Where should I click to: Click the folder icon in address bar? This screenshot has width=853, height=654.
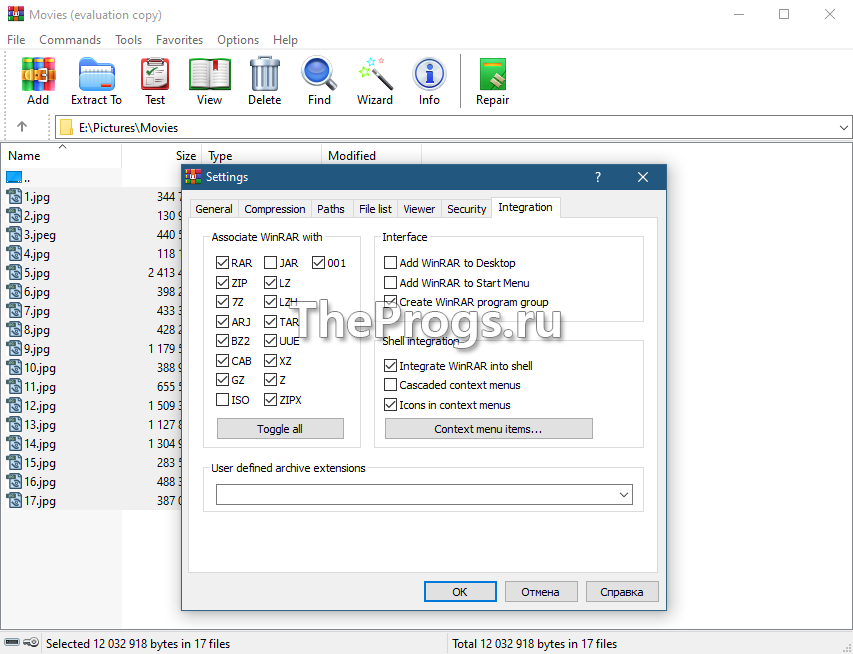(66, 127)
